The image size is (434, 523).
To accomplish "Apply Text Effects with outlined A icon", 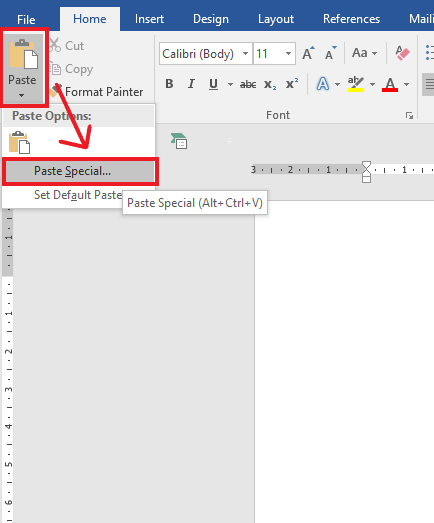I will pyautogui.click(x=323, y=84).
